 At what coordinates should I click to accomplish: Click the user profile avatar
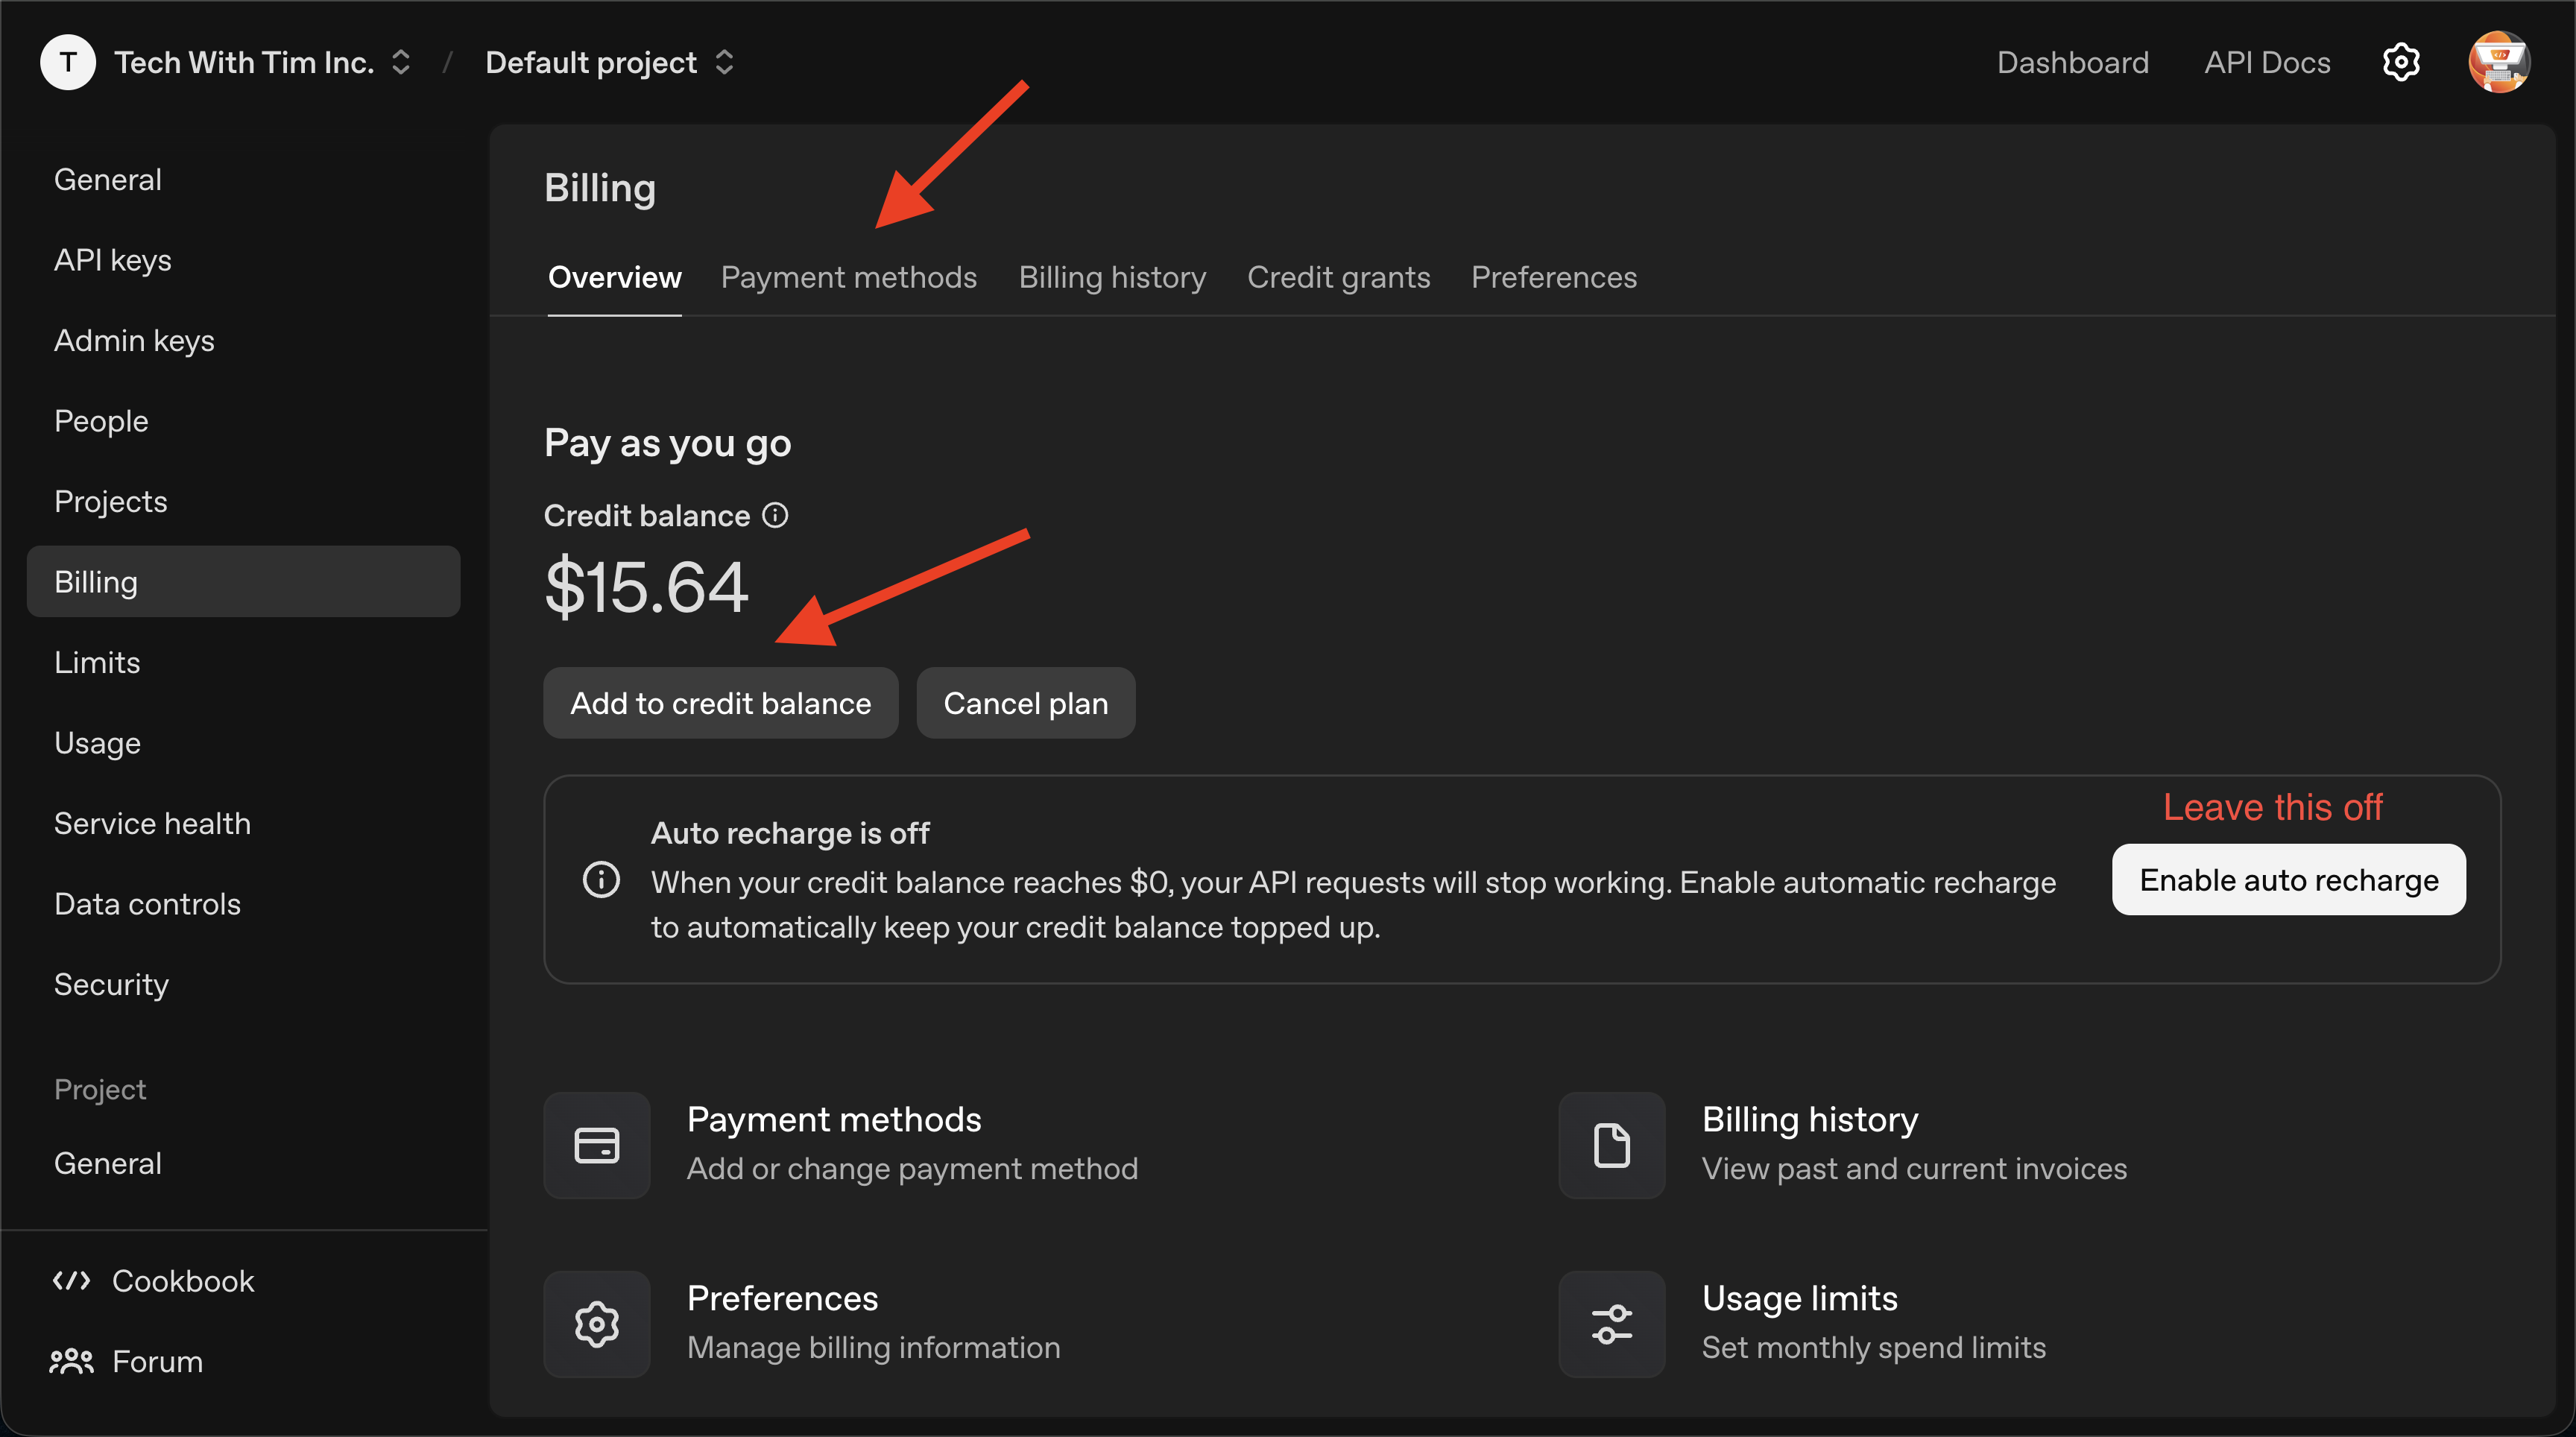pyautogui.click(x=2498, y=62)
